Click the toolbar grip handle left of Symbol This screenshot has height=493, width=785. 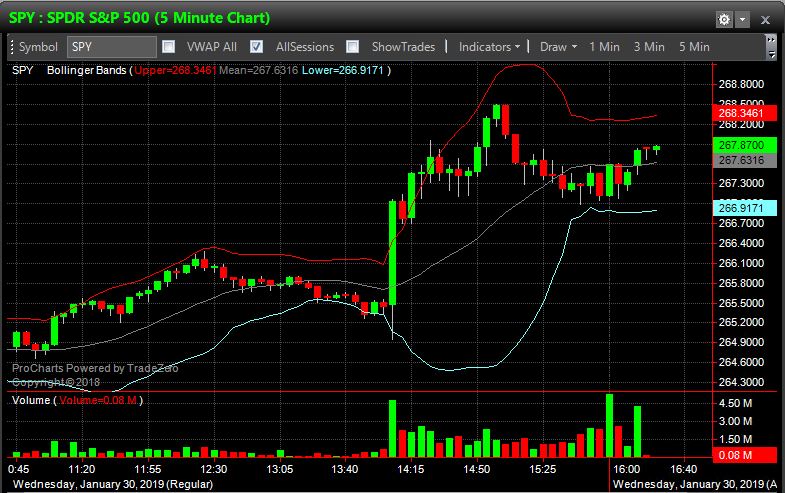pyautogui.click(x=11, y=47)
